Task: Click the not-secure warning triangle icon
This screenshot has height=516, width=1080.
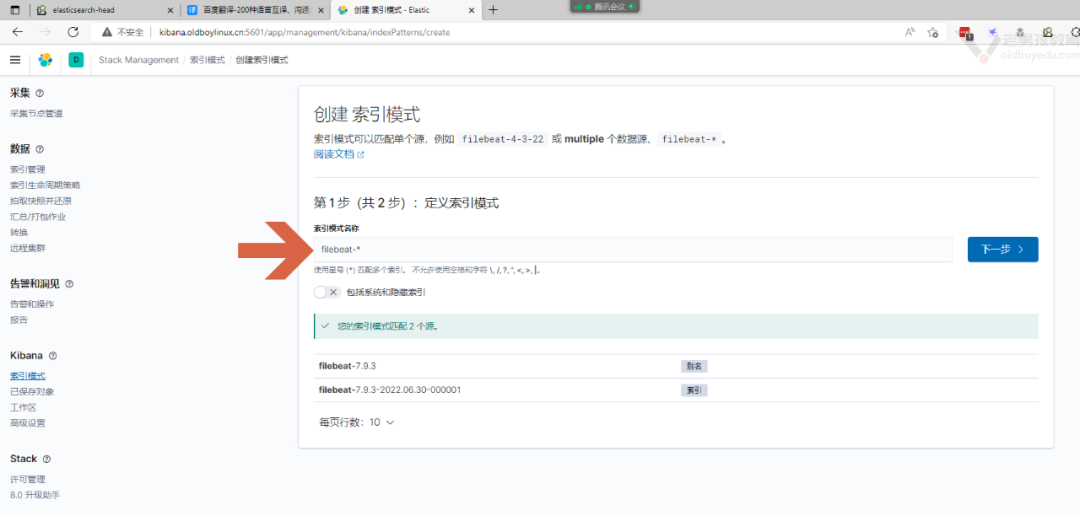Action: click(x=106, y=32)
